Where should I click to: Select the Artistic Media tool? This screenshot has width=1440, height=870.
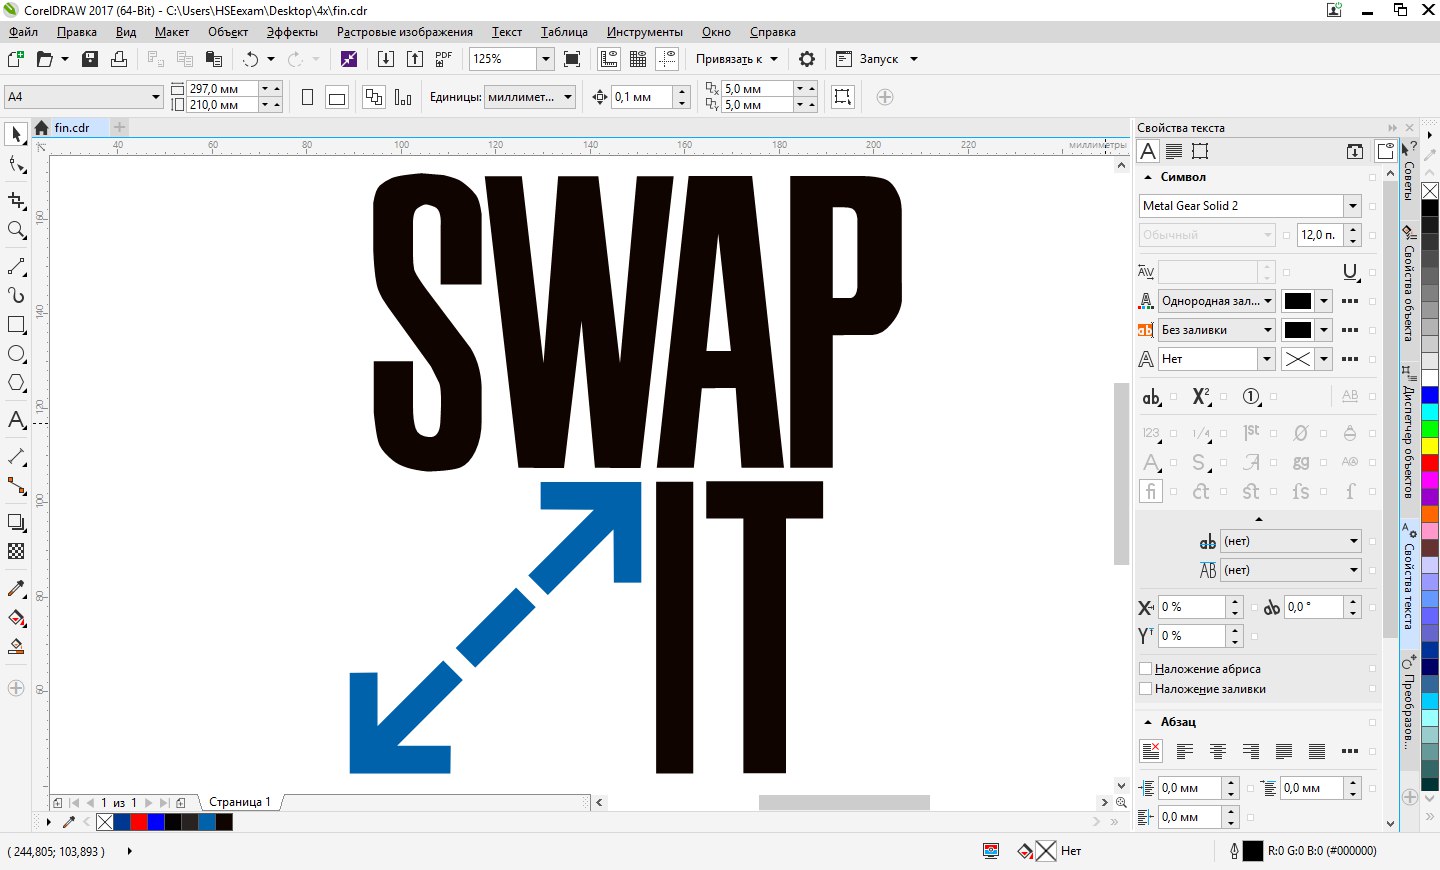tap(16, 295)
